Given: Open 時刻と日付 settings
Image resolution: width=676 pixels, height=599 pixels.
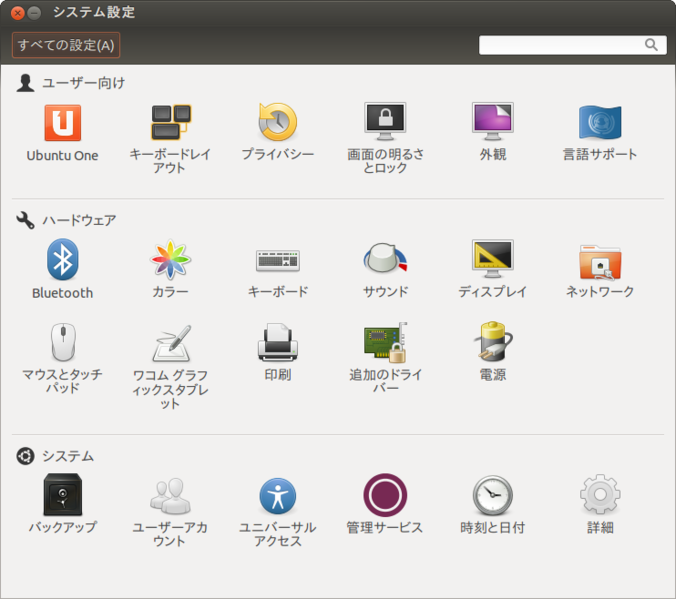Looking at the screenshot, I should pos(492,496).
